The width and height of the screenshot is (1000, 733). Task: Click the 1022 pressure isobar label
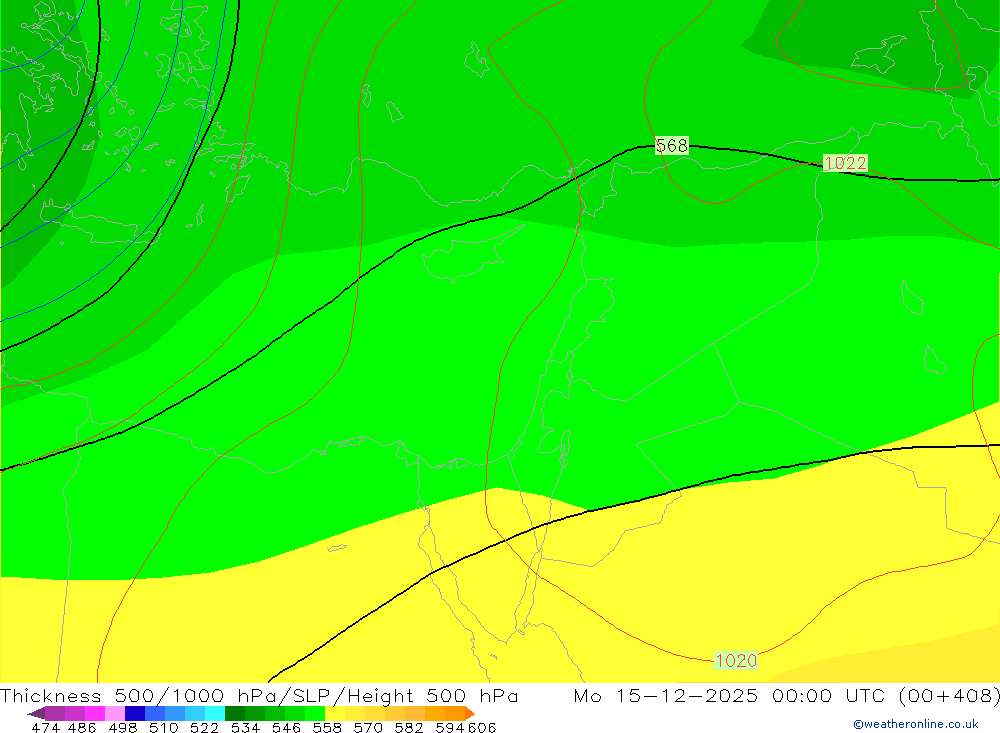pos(845,163)
